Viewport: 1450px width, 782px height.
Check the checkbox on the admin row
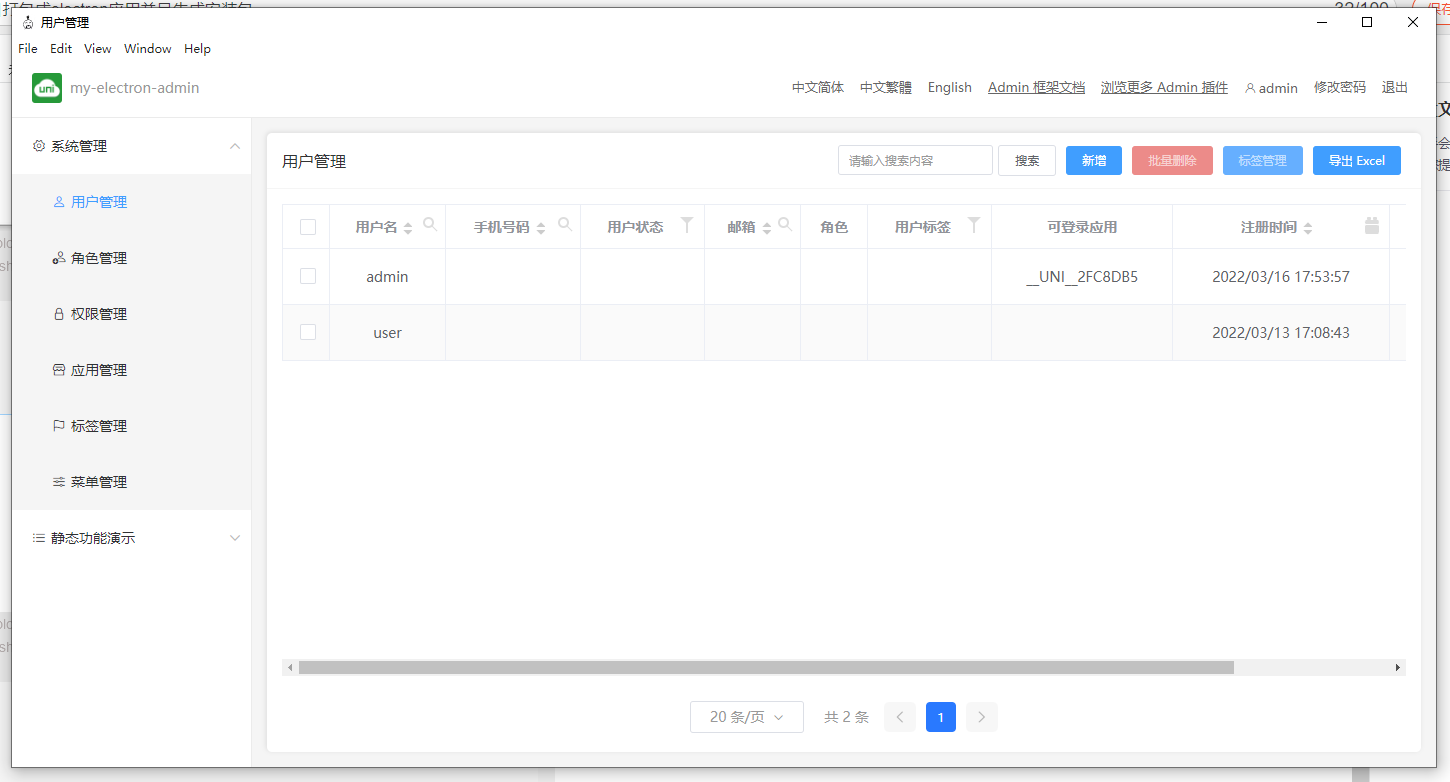(307, 277)
